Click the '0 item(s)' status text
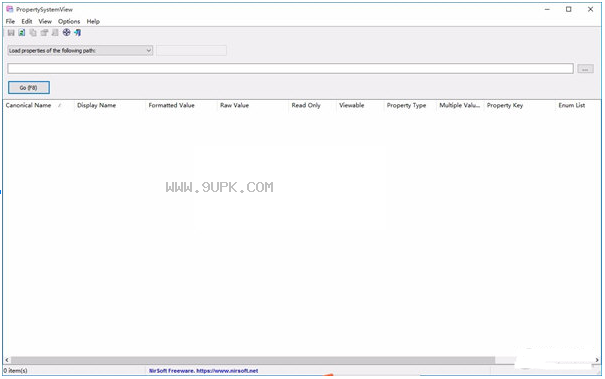This screenshot has height=379, width=605. pyautogui.click(x=16, y=371)
